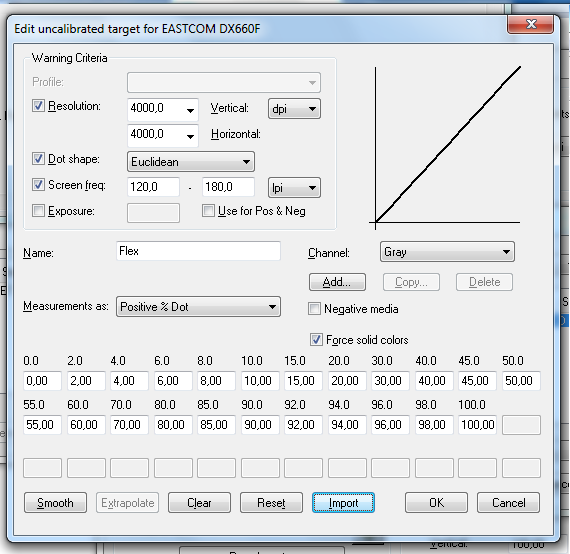Open the Channel Gray dropdown
Image resolution: width=570 pixels, height=554 pixels.
pos(447,252)
